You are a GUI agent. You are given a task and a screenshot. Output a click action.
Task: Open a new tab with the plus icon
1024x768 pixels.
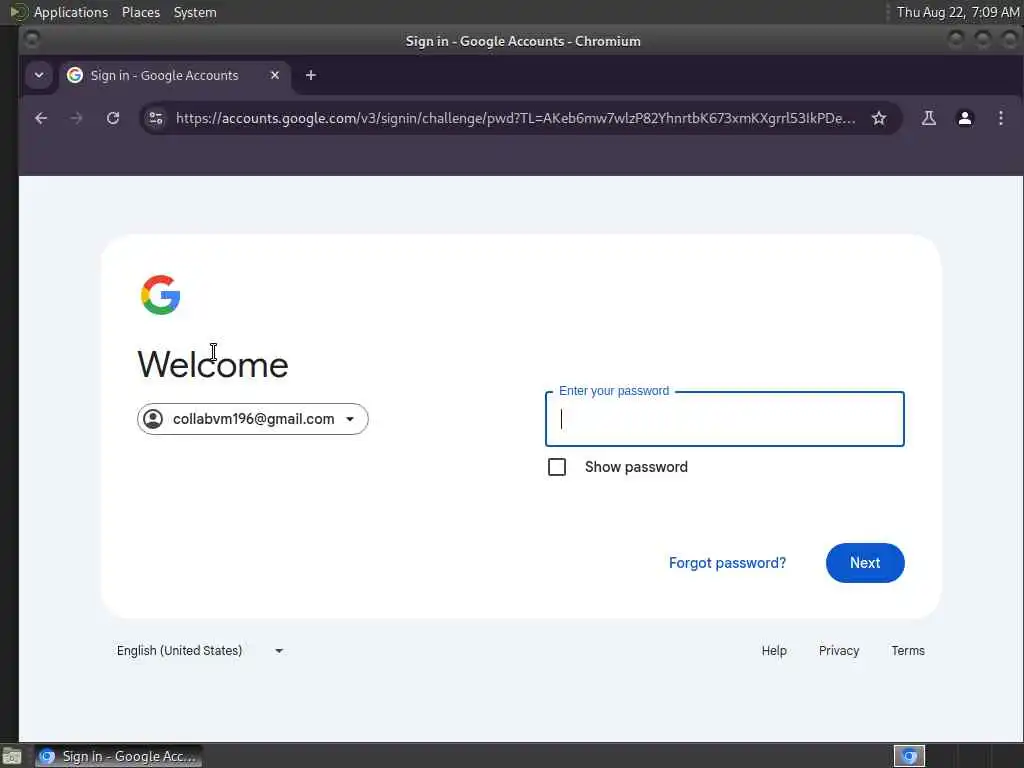(x=311, y=75)
